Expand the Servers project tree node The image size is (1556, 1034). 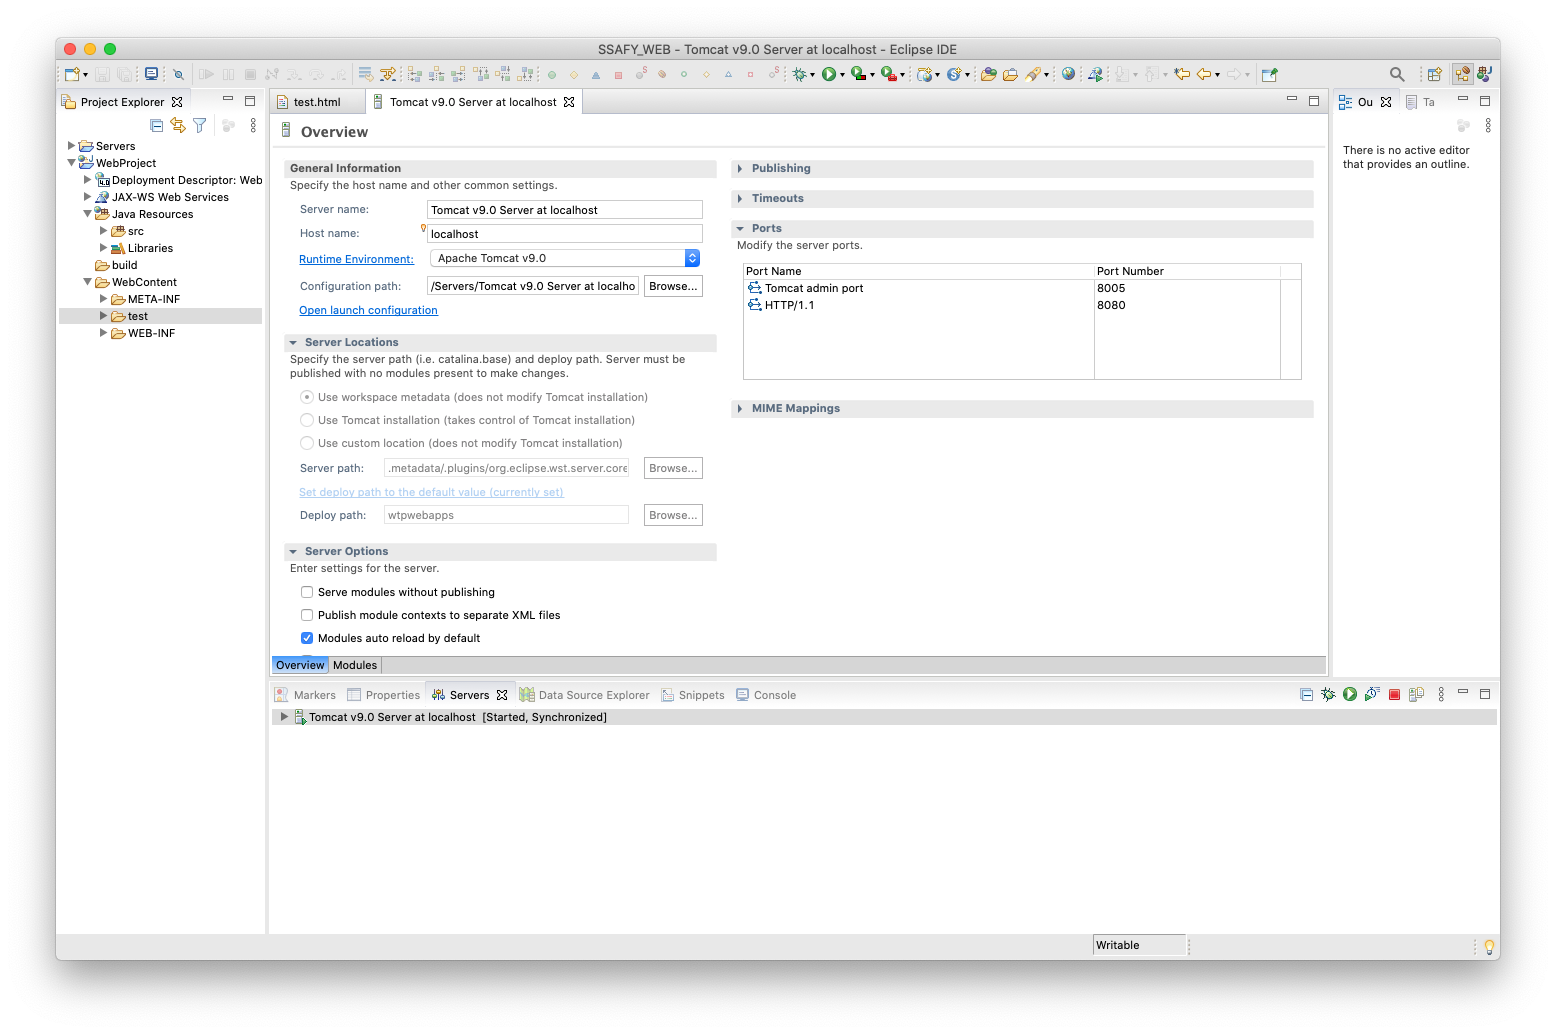tap(71, 146)
